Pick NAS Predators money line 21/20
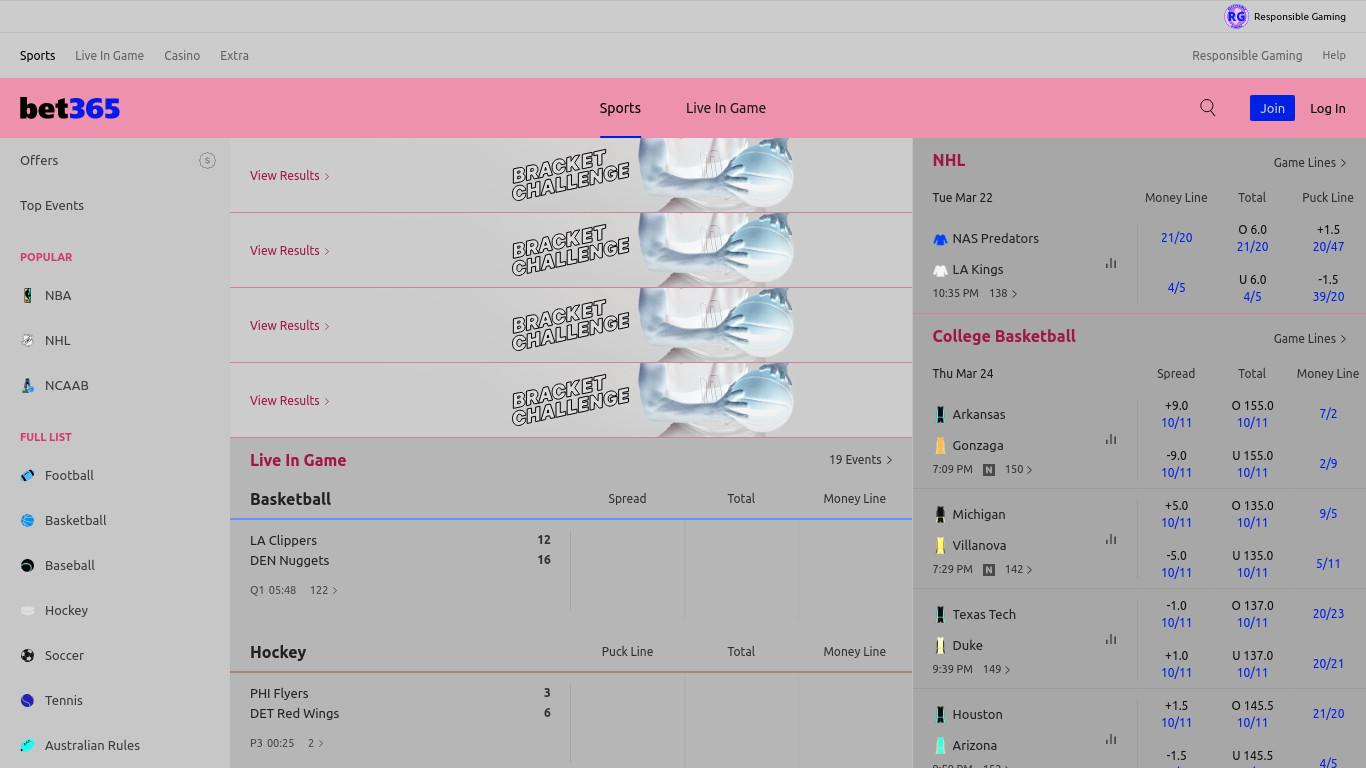Screen dimensions: 1366x768 (x=1176, y=238)
